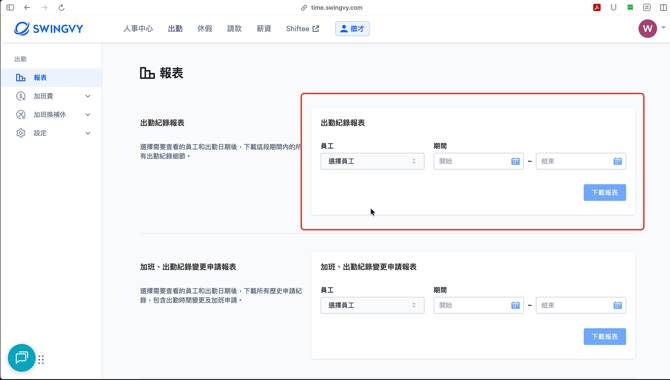Open the chat support bubble icon
The height and width of the screenshot is (380, 670).
[x=21, y=357]
